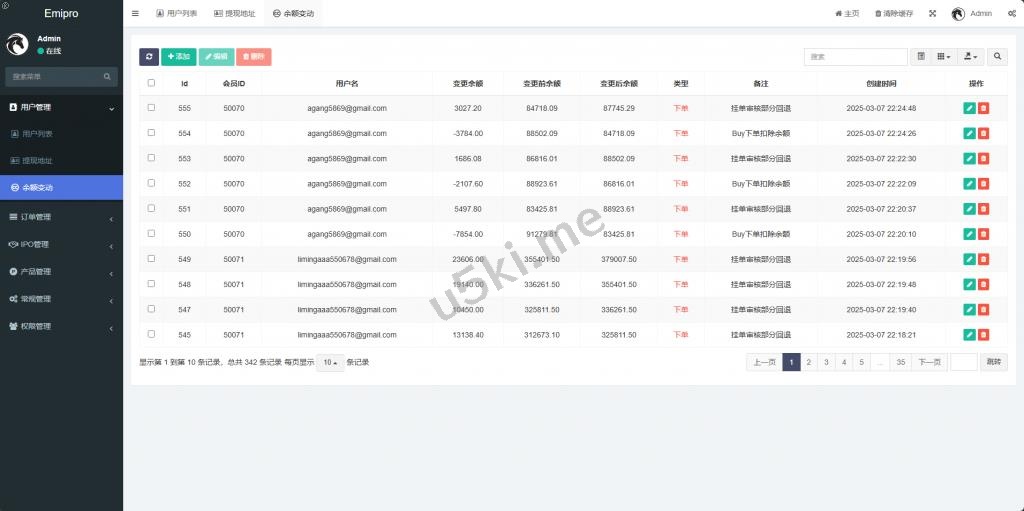
Task: Expand the 订单管理 sidebar menu
Action: click(x=61, y=217)
